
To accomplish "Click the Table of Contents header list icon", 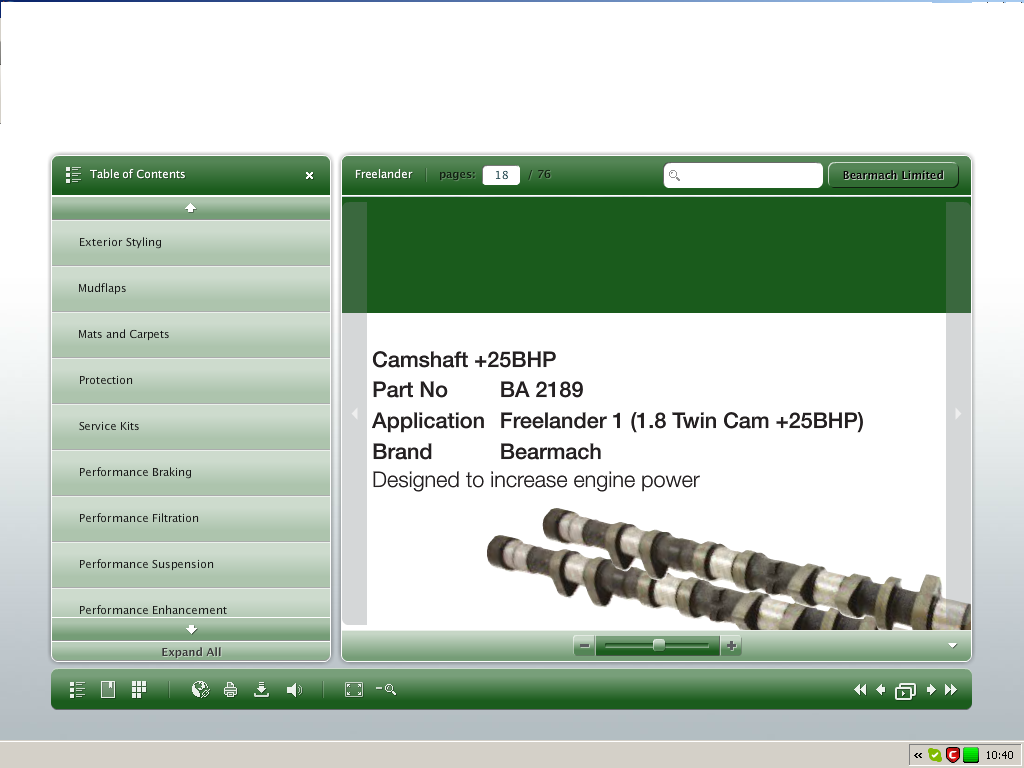I will (73, 174).
